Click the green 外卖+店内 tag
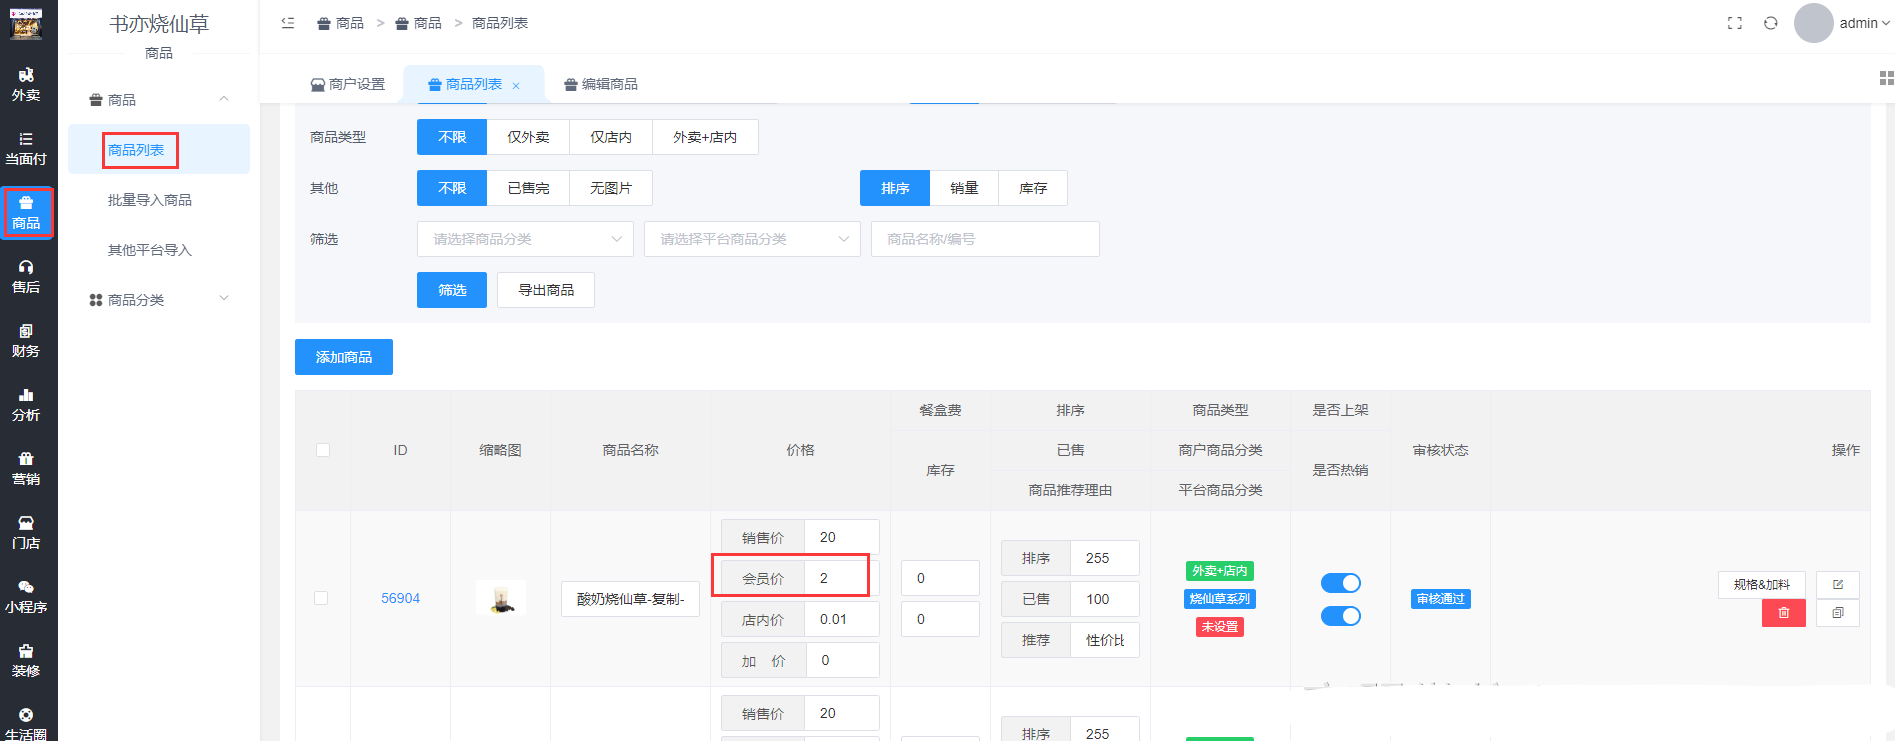The image size is (1895, 741). pyautogui.click(x=1220, y=571)
